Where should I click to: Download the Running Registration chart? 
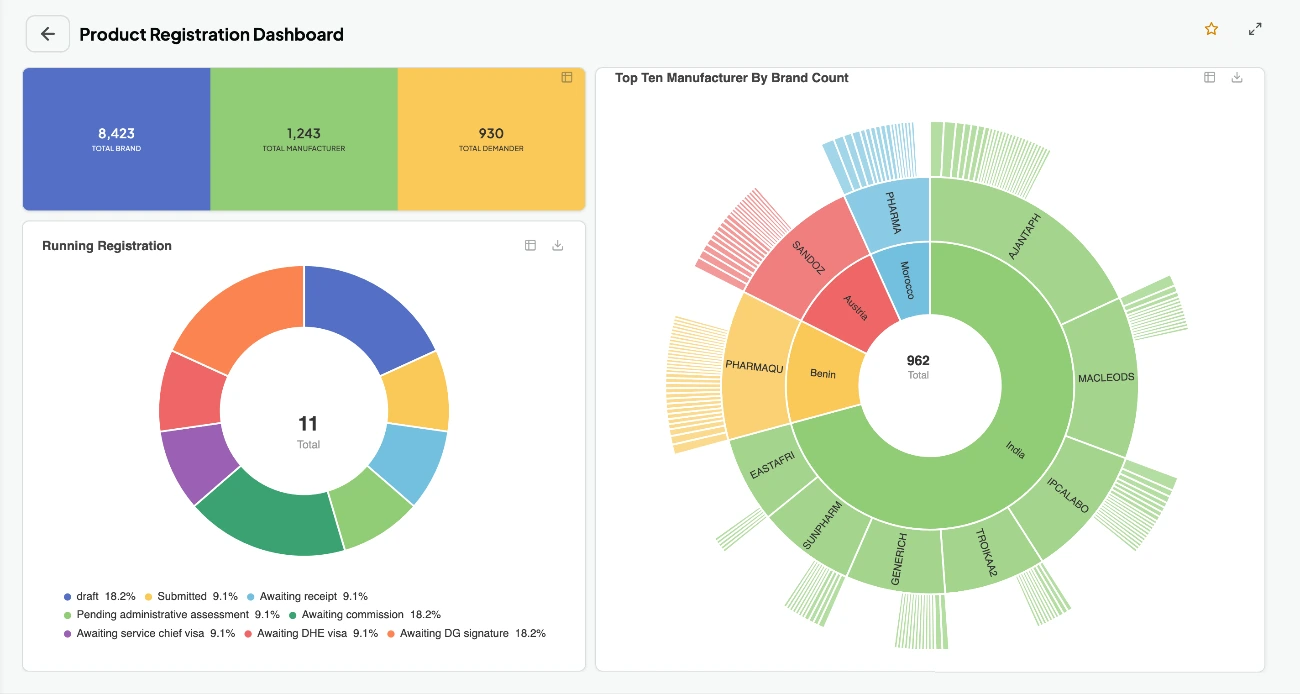(x=558, y=245)
